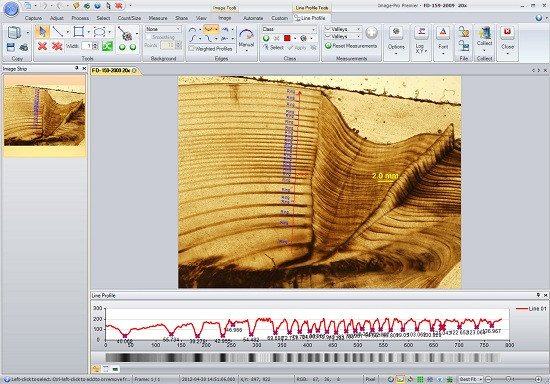Expand the line tool dropdown arrow
The width and height of the screenshot is (550, 384).
point(67,32)
